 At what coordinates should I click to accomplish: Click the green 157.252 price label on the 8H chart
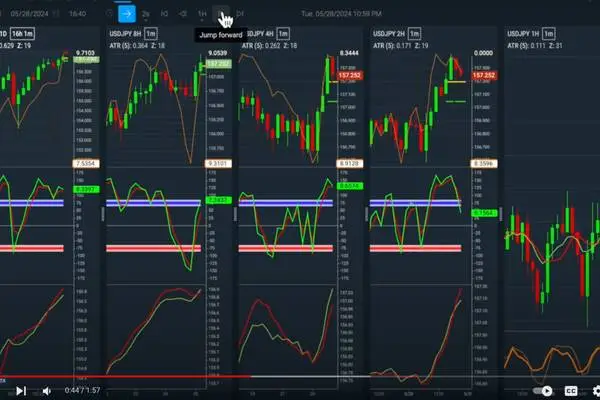click(218, 64)
